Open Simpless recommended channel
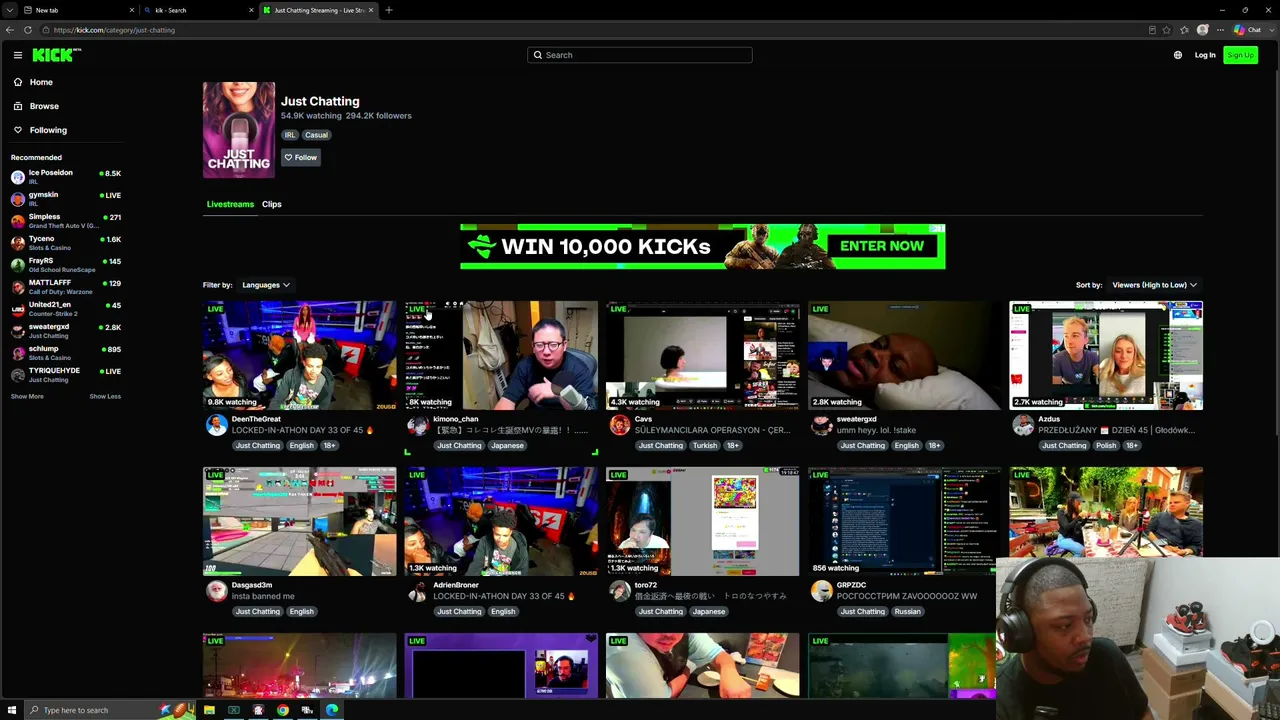1280x720 pixels. point(65,221)
